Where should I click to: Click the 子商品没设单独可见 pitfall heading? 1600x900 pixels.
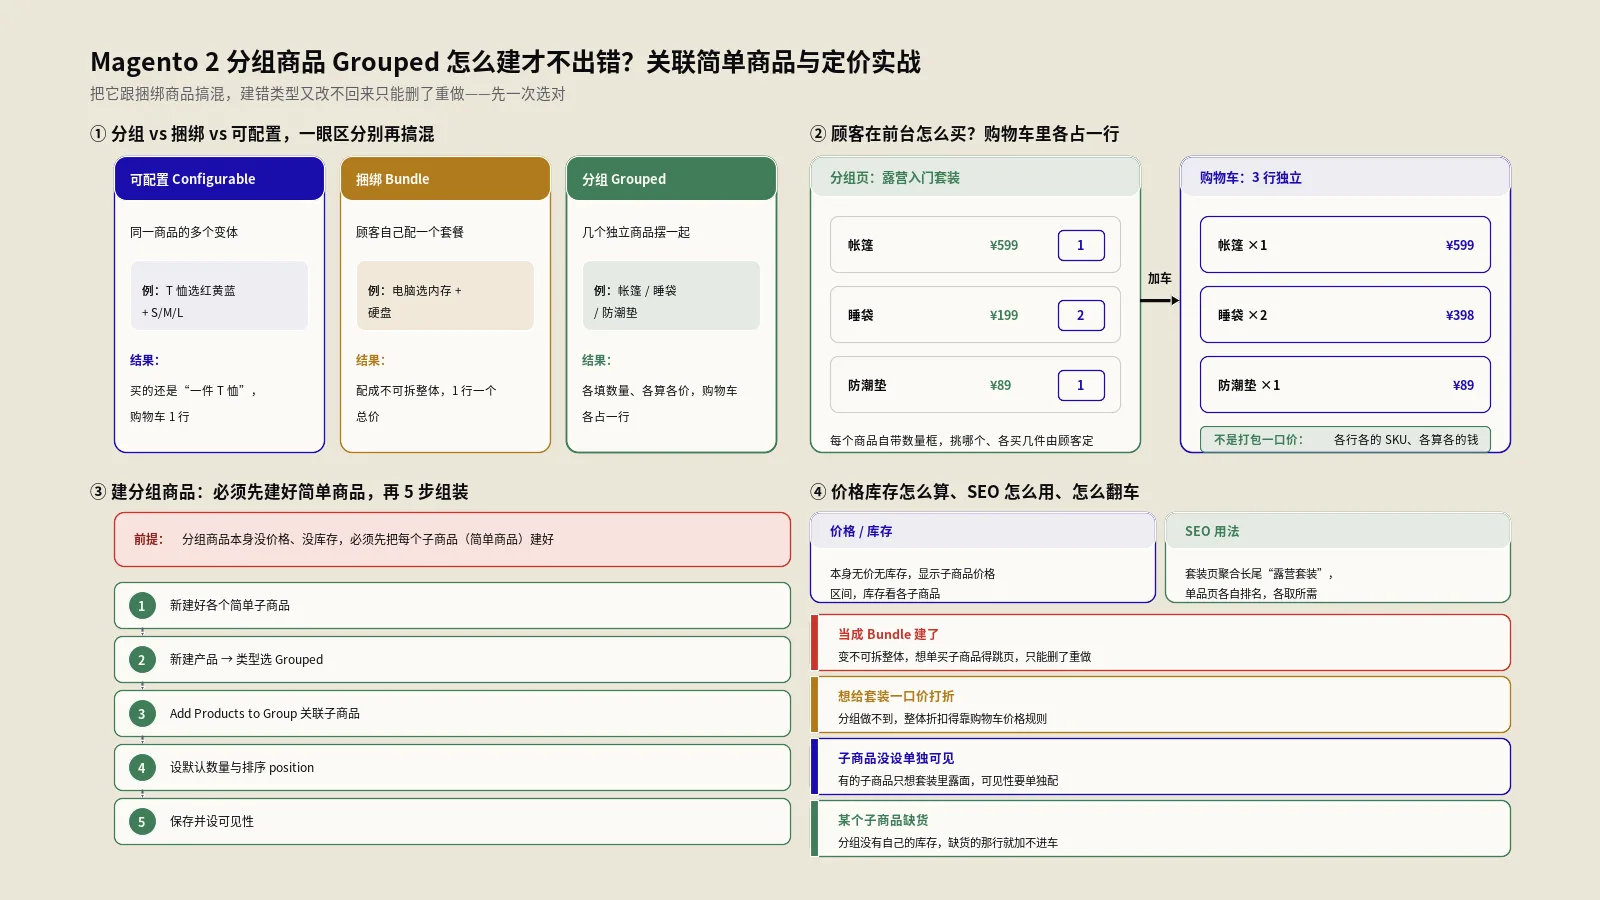tap(896, 758)
